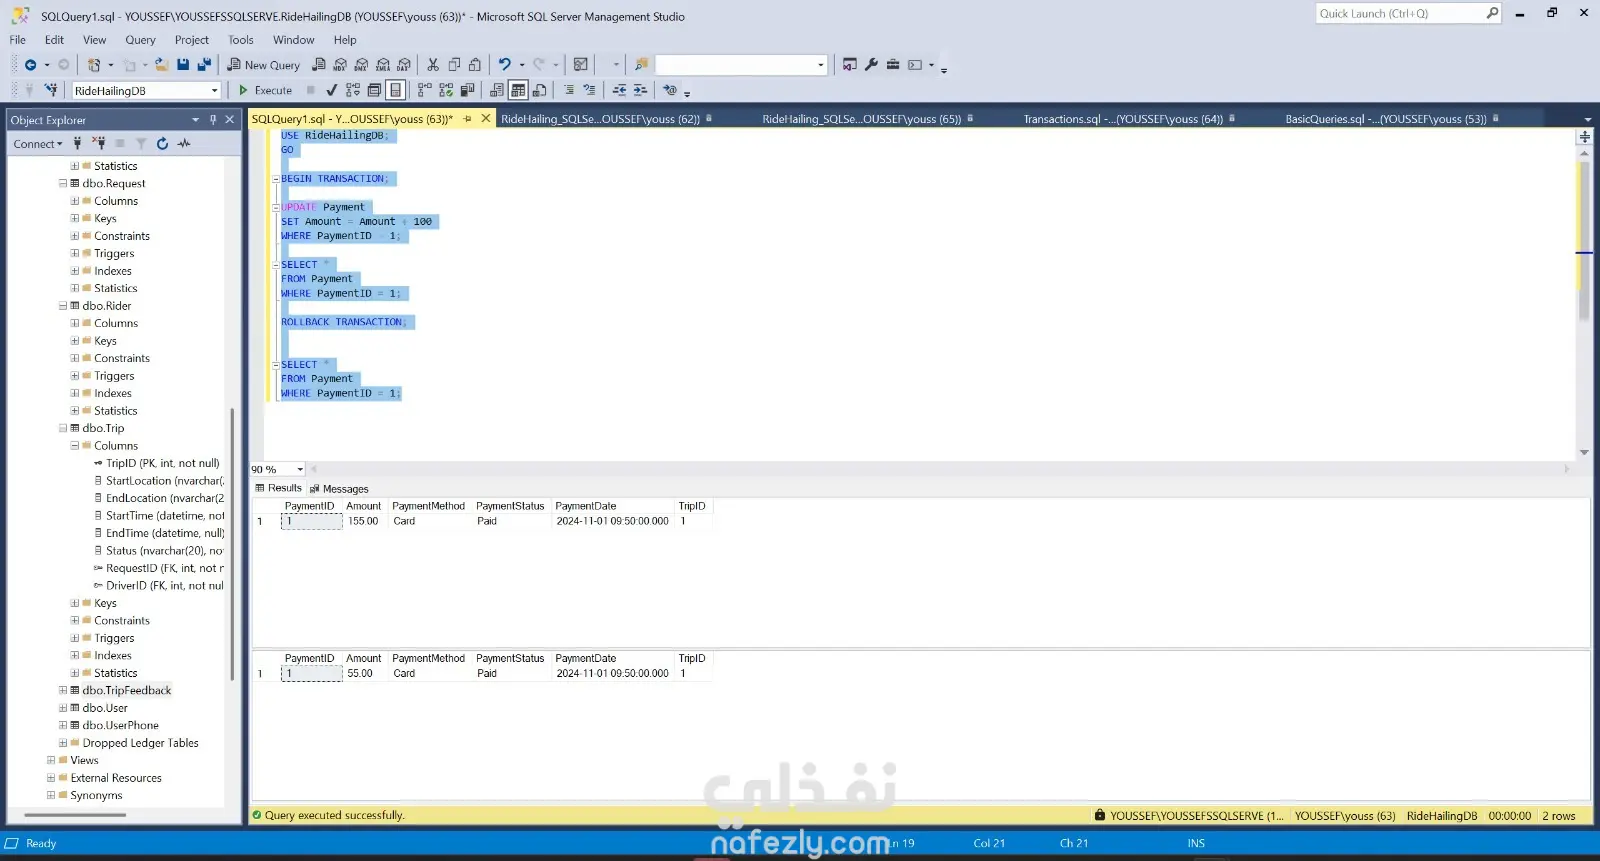Click the Cut scissors icon
The image size is (1600, 861).
433,65
